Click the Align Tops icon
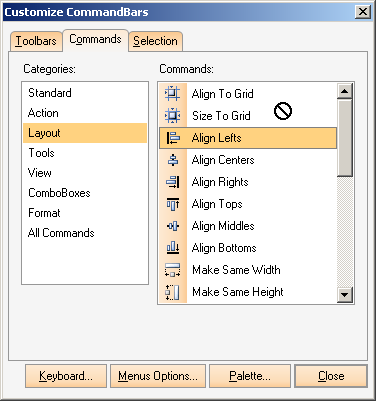This screenshot has height=401, width=376. (173, 204)
